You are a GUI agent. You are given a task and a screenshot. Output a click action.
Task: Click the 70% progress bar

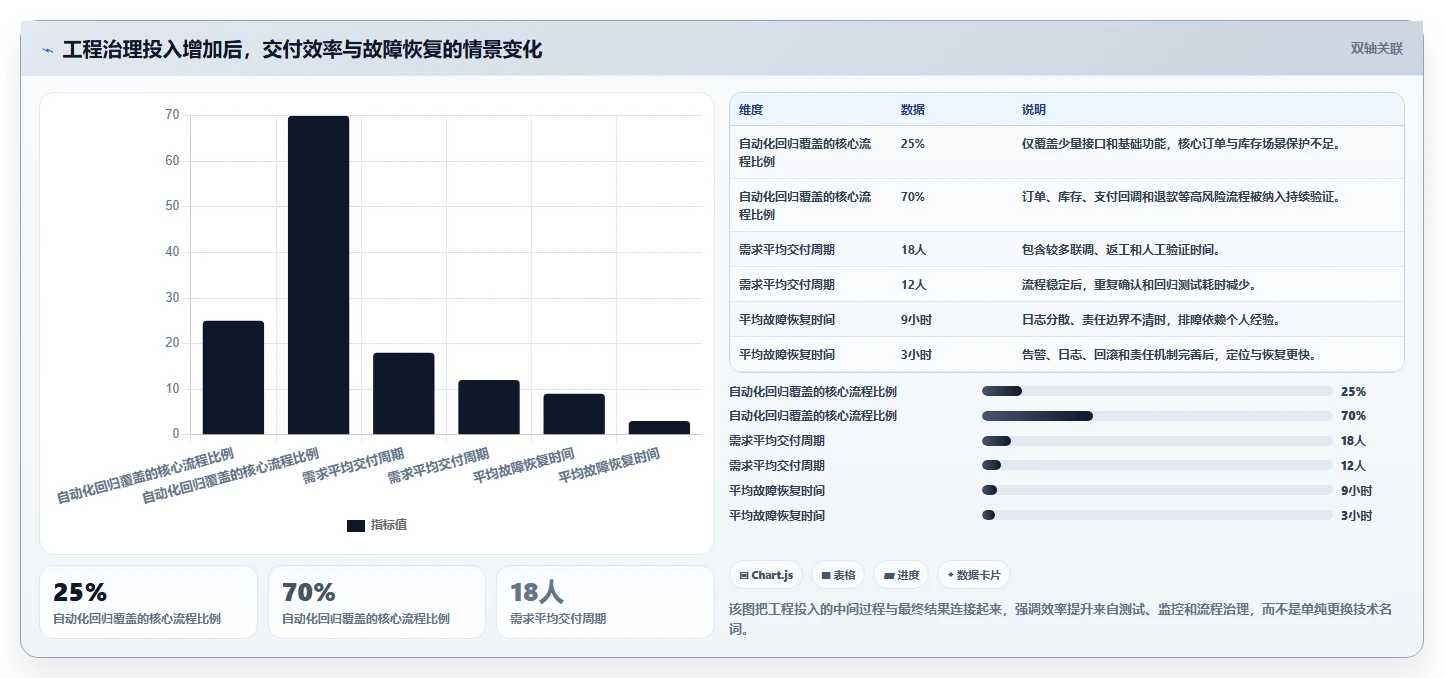(1157, 415)
